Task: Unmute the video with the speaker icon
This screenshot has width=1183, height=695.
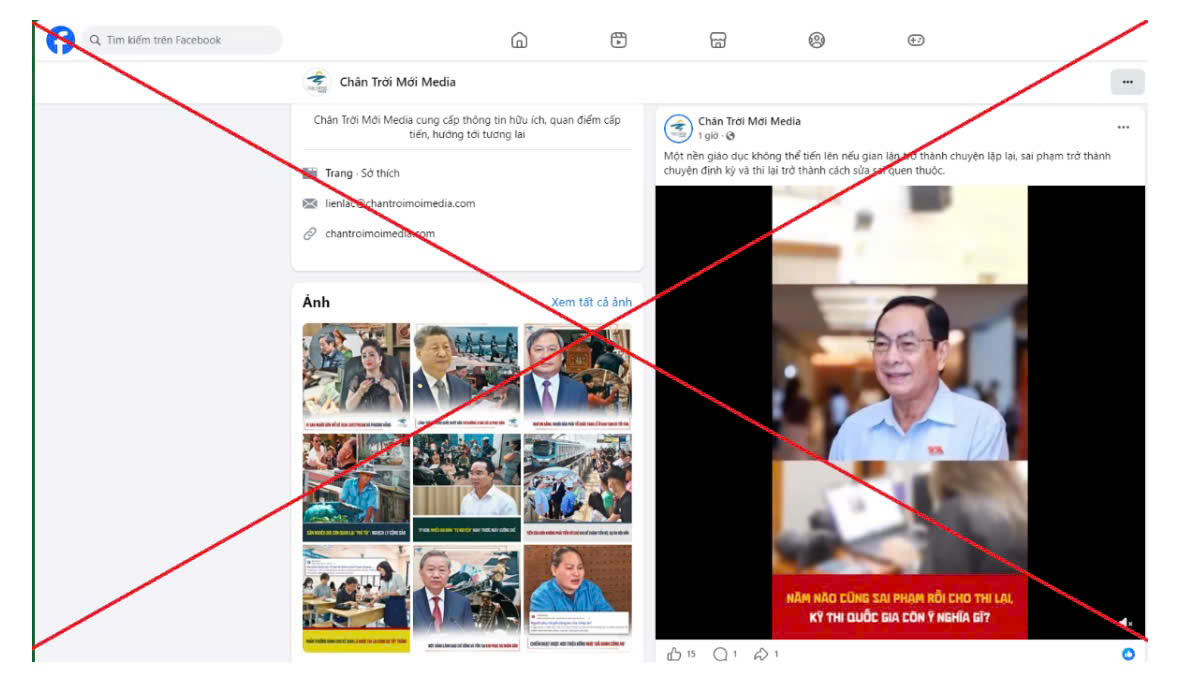Action: pos(1125,623)
